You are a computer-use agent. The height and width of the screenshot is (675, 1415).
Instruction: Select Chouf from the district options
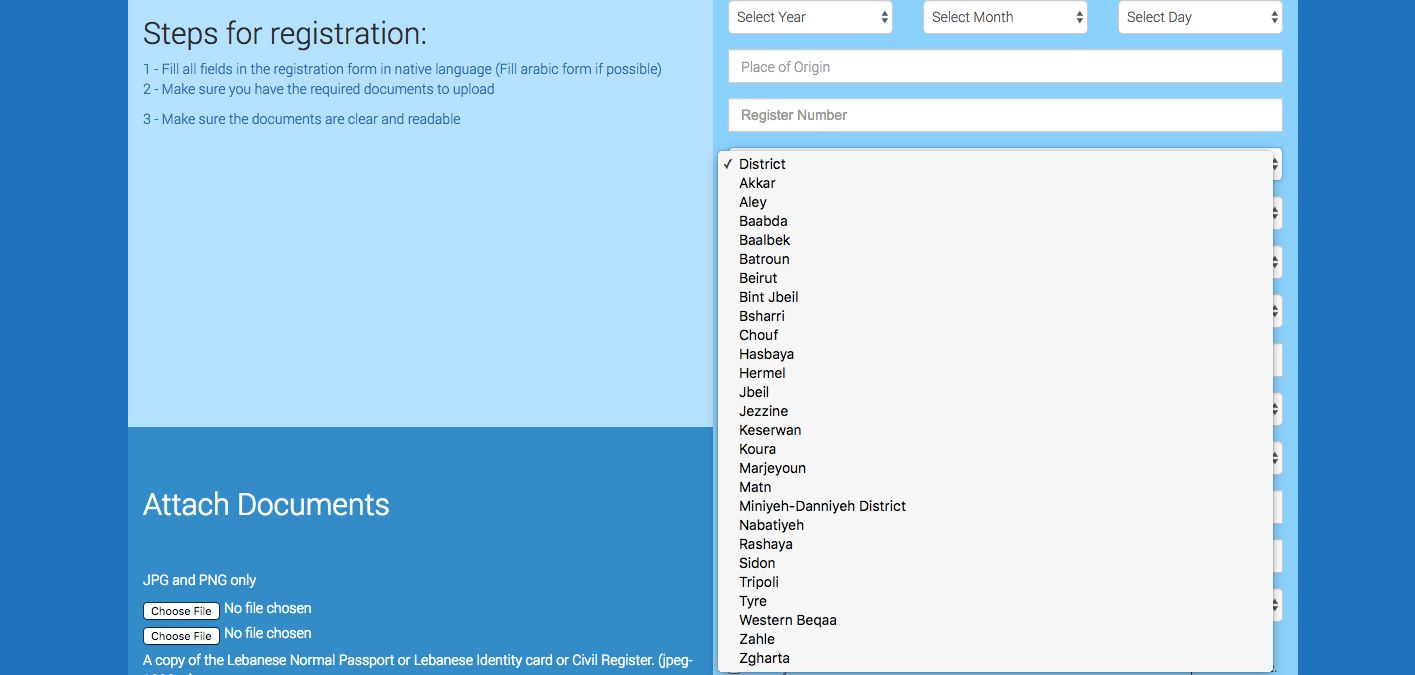758,335
